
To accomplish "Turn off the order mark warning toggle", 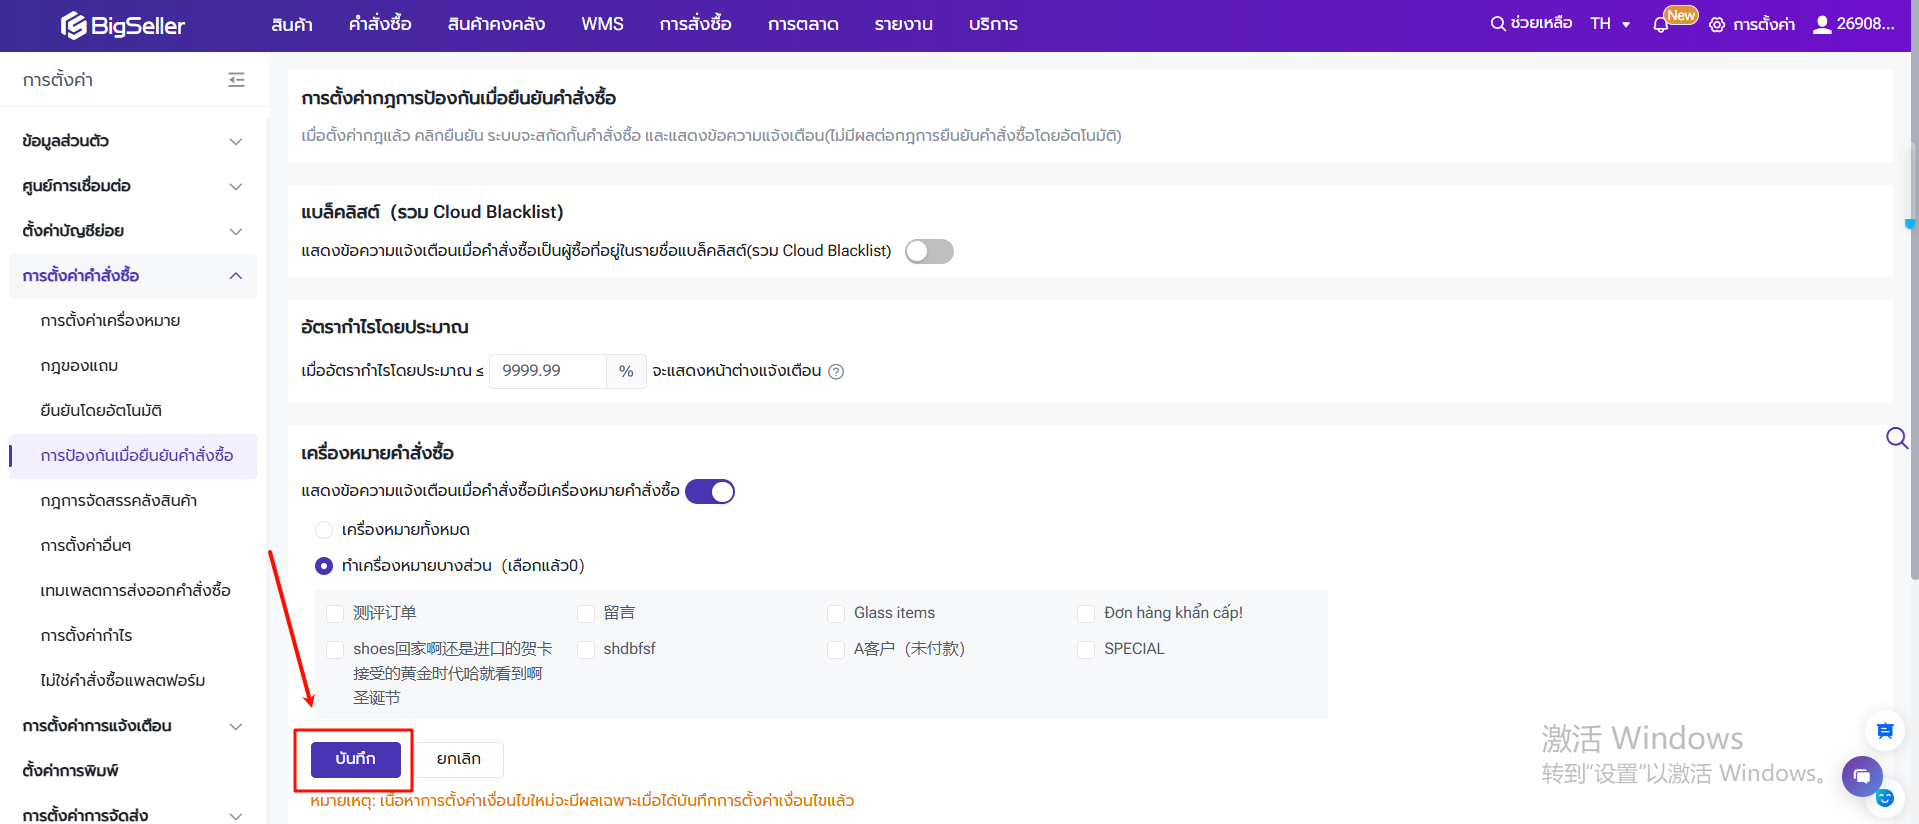I will pyautogui.click(x=710, y=491).
